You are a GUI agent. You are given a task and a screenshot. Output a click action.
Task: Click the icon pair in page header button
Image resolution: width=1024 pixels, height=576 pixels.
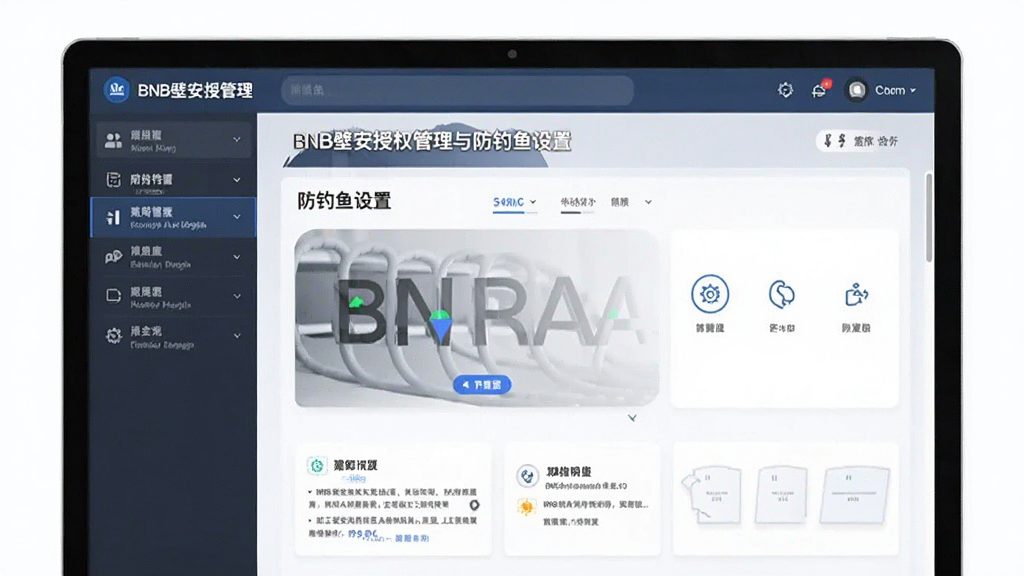tap(835, 140)
